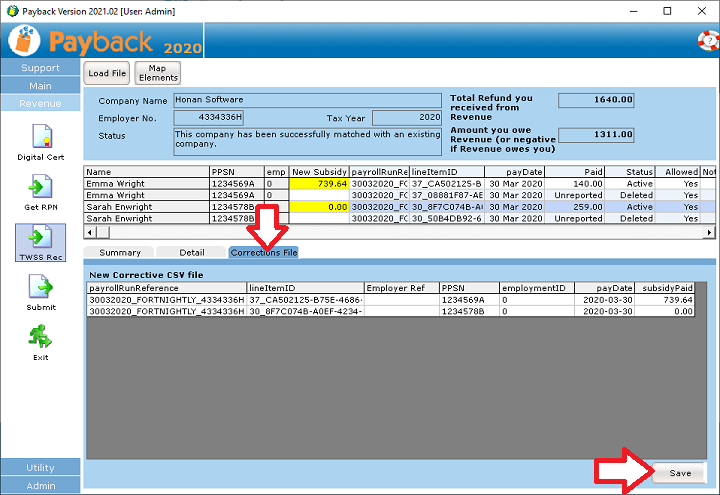The image size is (720, 495).
Task: Click the Company Name field
Action: pos(306,100)
